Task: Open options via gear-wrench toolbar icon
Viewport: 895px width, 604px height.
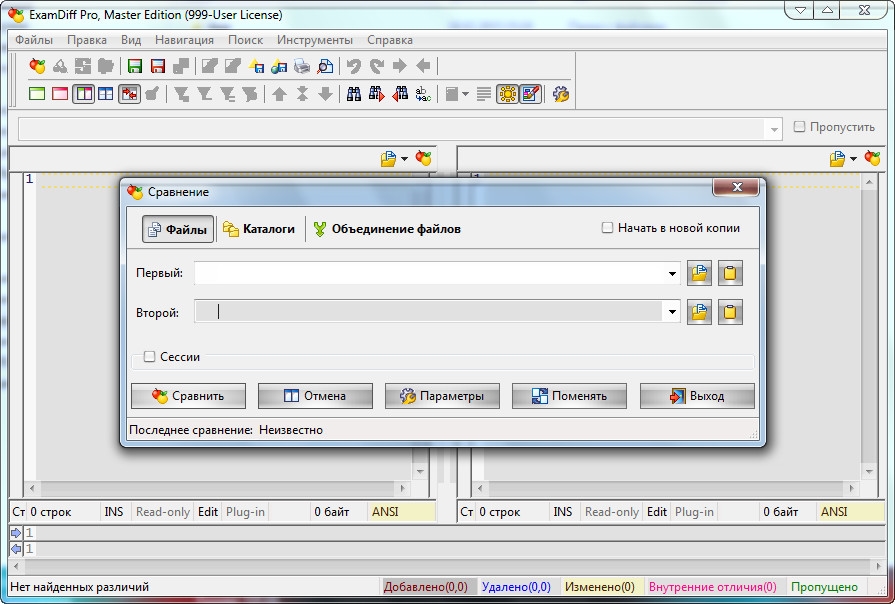Action: tap(561, 94)
